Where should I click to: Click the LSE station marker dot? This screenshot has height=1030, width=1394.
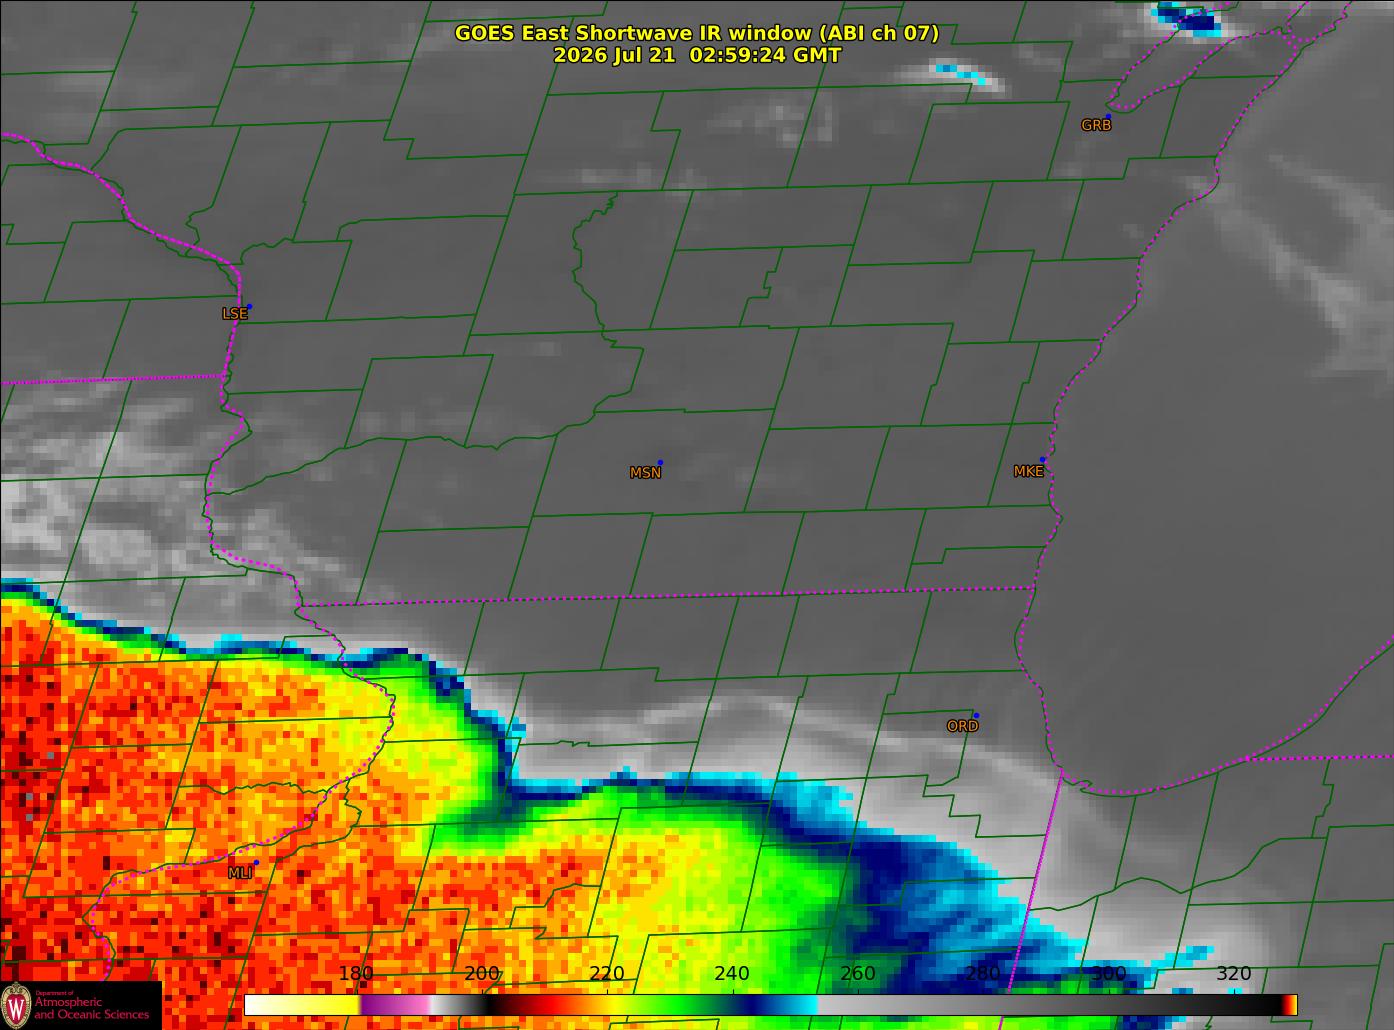(x=249, y=306)
